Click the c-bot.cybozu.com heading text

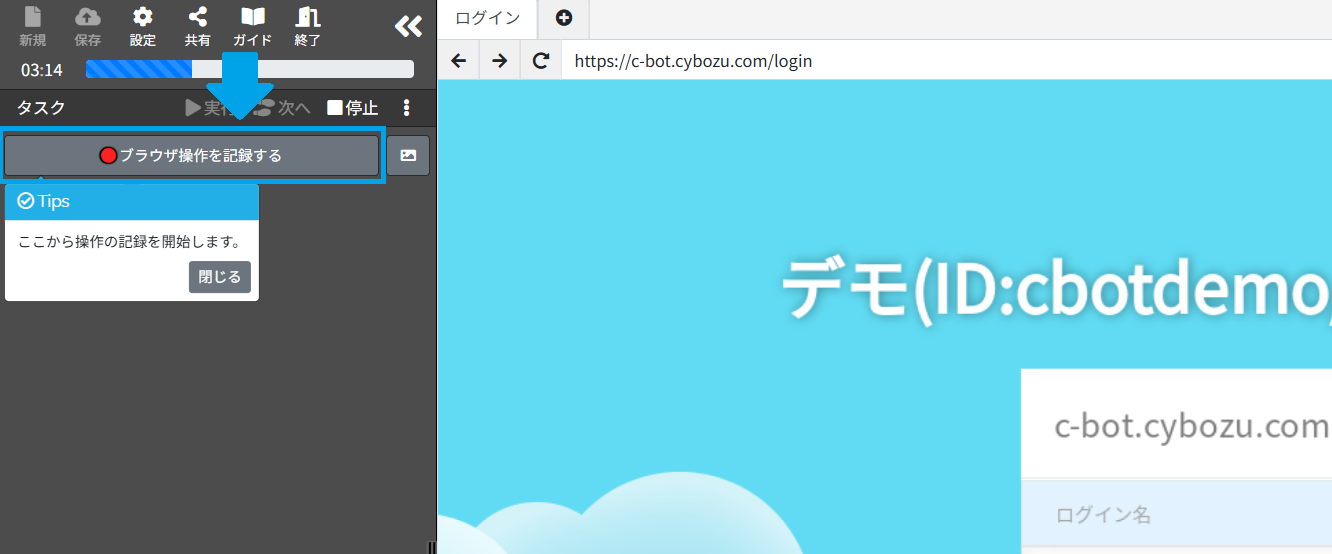click(x=1192, y=426)
